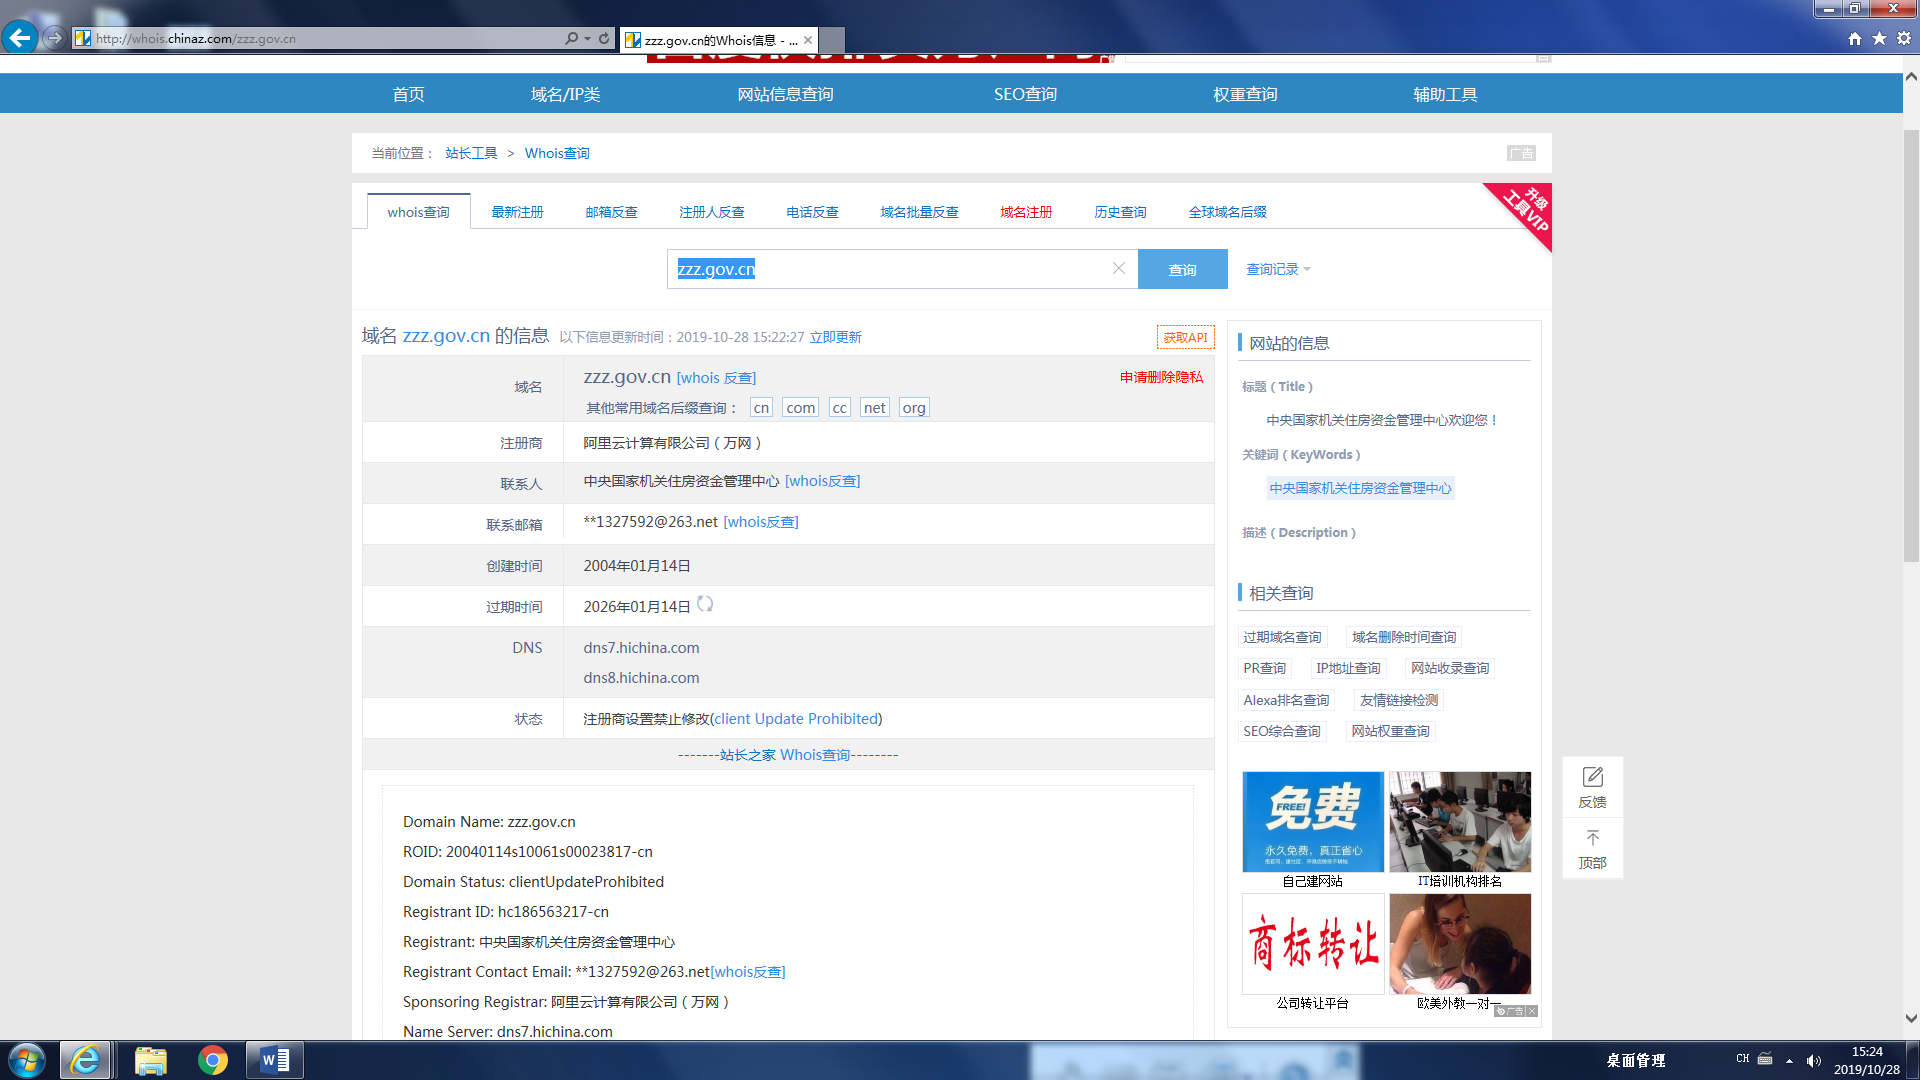1920x1080 pixels.
Task: Open Word from the taskbar
Action: pyautogui.click(x=274, y=1060)
